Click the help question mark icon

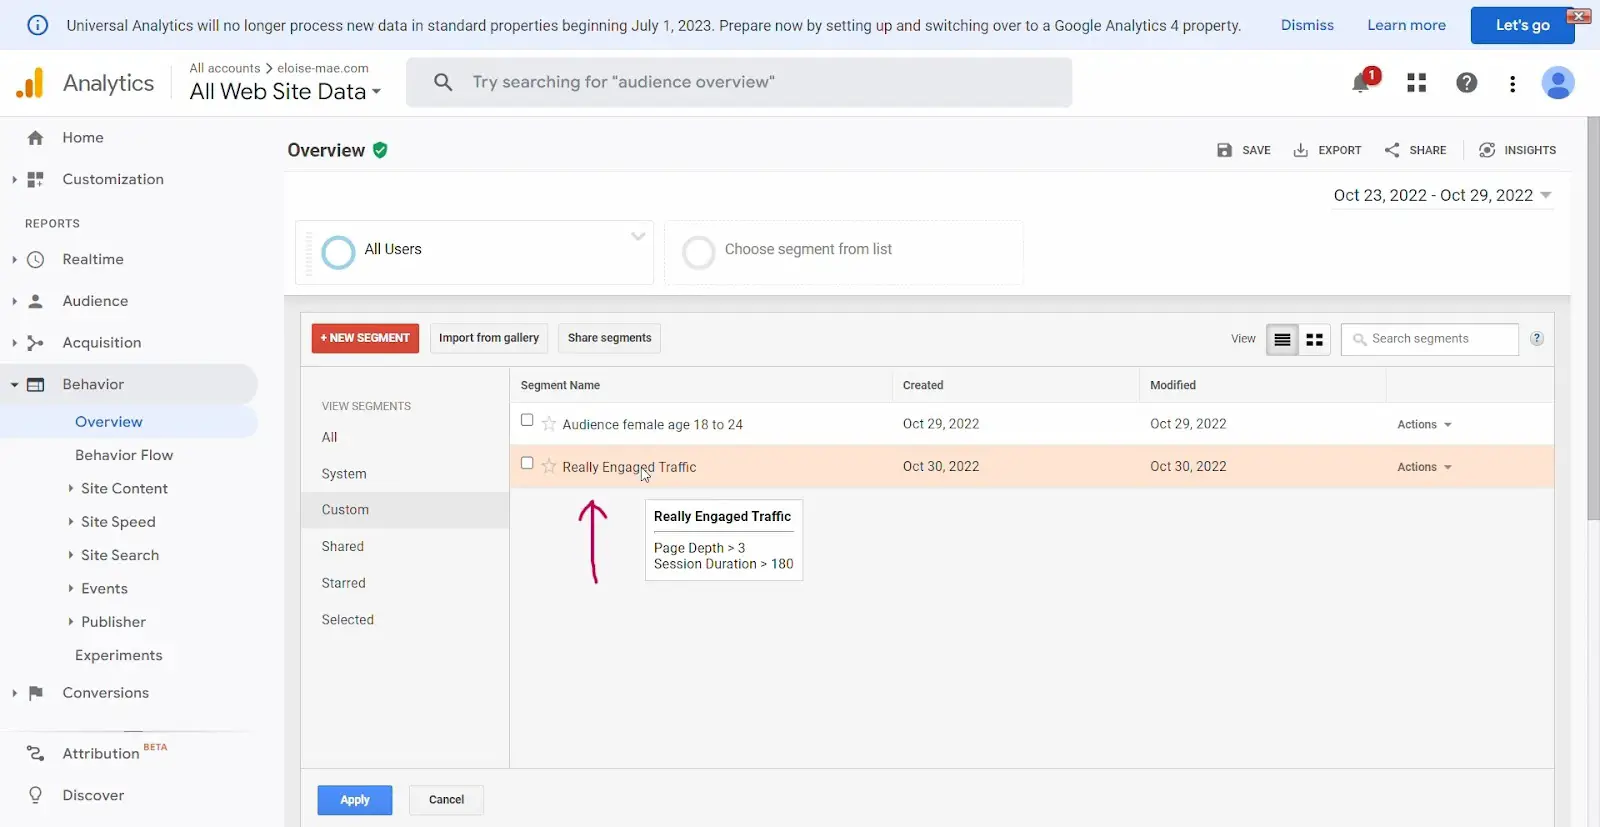(1466, 83)
